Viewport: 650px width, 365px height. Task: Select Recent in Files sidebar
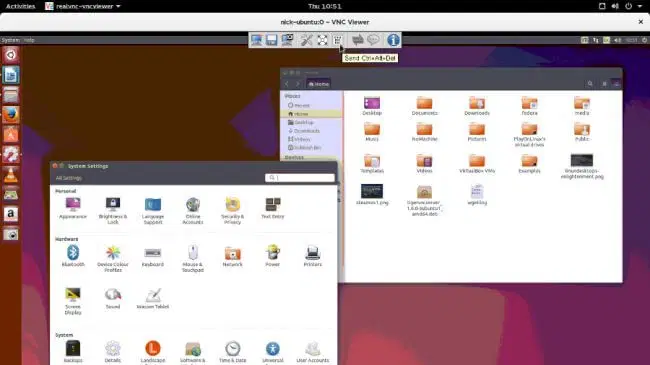(x=312, y=105)
